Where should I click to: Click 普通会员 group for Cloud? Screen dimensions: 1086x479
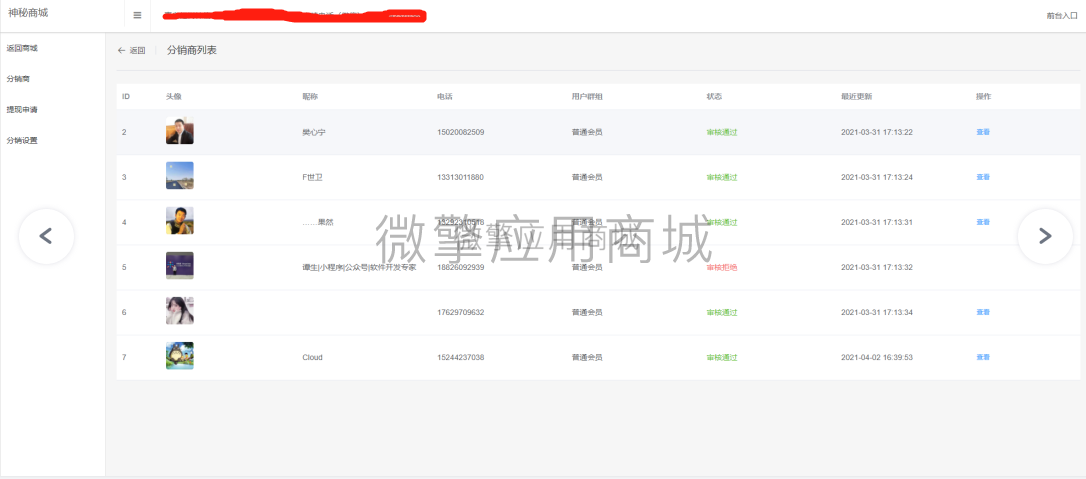click(587, 357)
